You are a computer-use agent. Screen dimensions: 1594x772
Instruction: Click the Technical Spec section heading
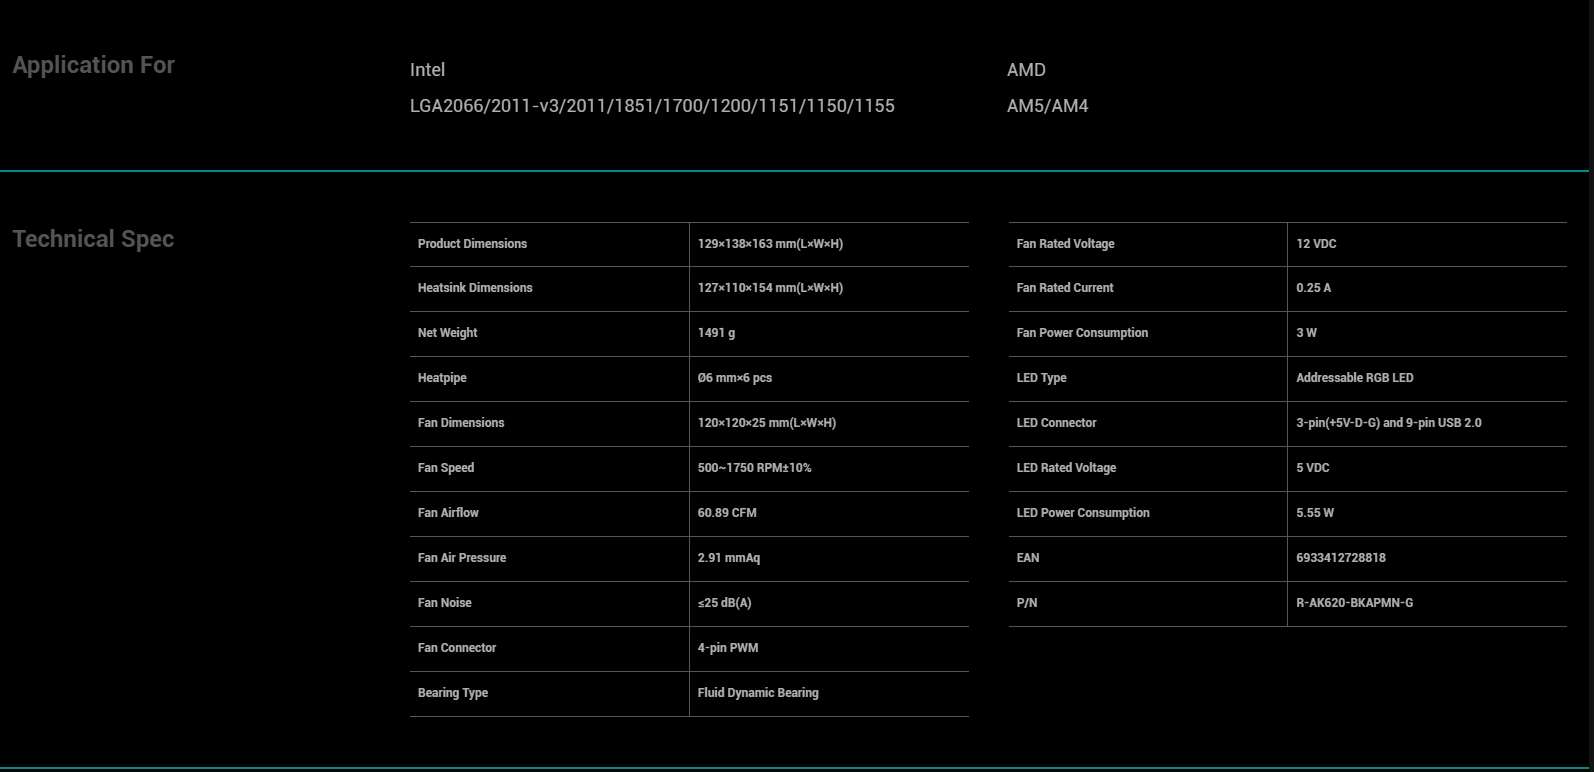pyautogui.click(x=93, y=239)
